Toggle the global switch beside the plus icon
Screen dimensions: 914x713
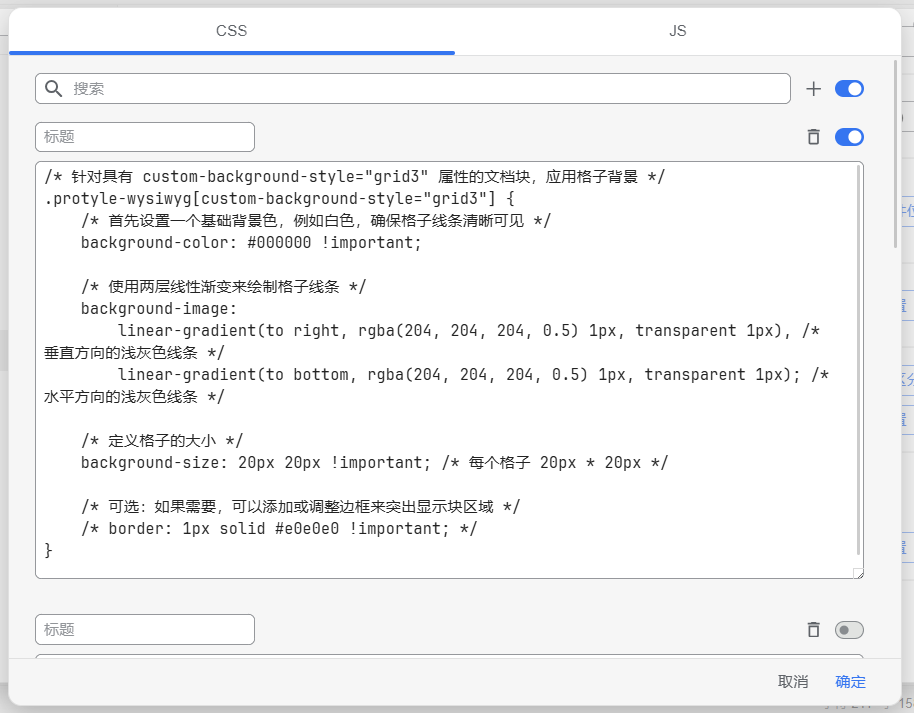[x=849, y=89]
